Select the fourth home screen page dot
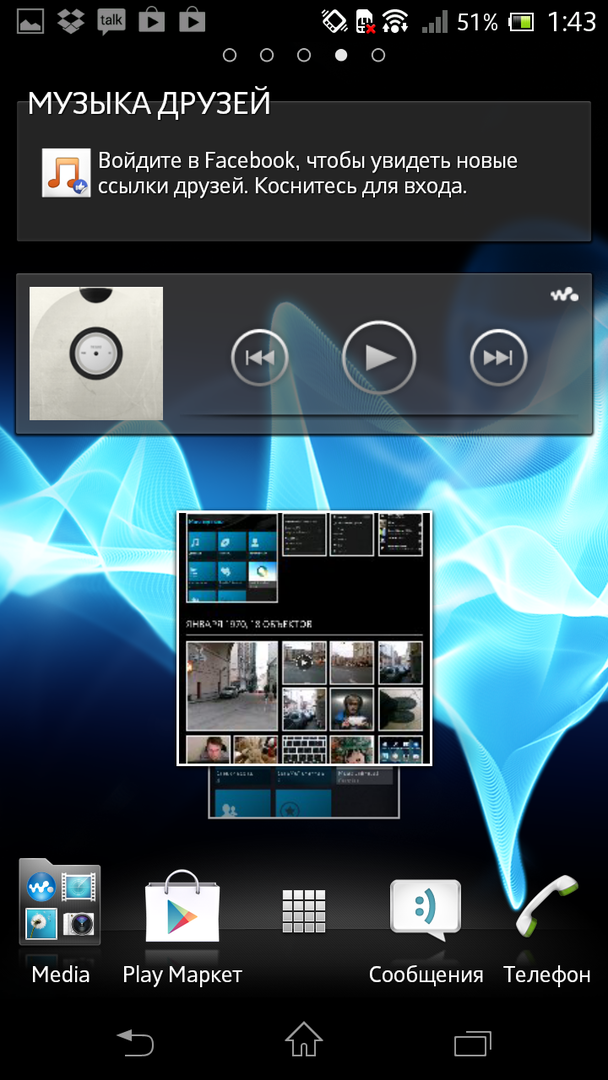 (341, 55)
